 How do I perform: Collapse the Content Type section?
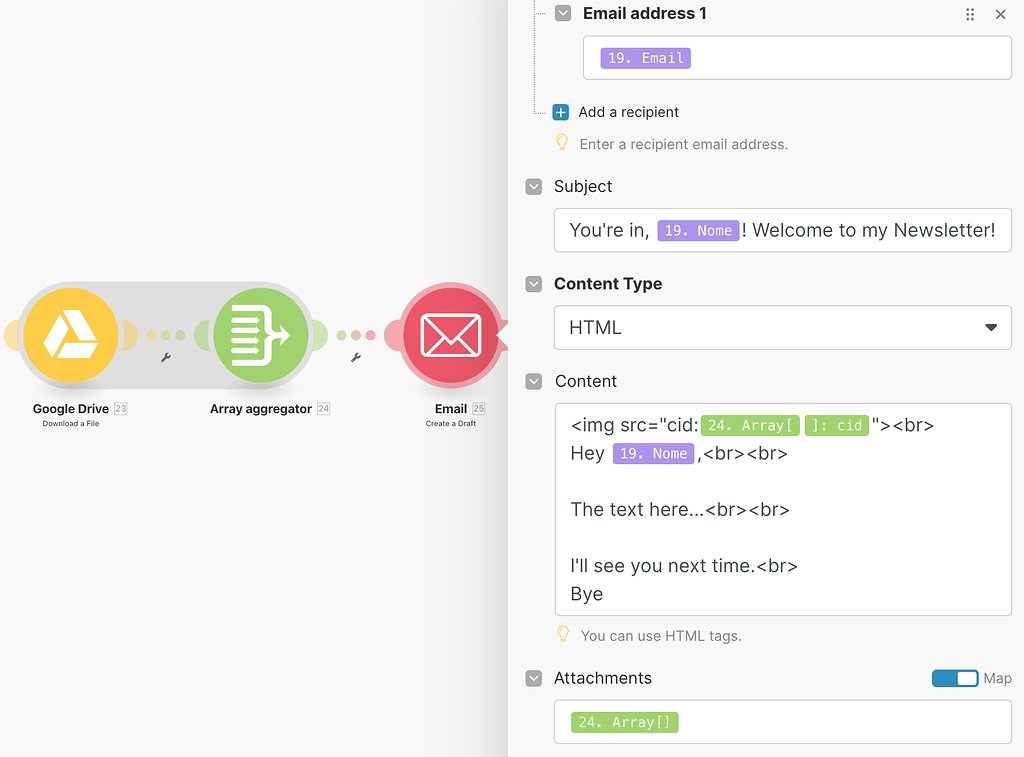click(x=534, y=284)
